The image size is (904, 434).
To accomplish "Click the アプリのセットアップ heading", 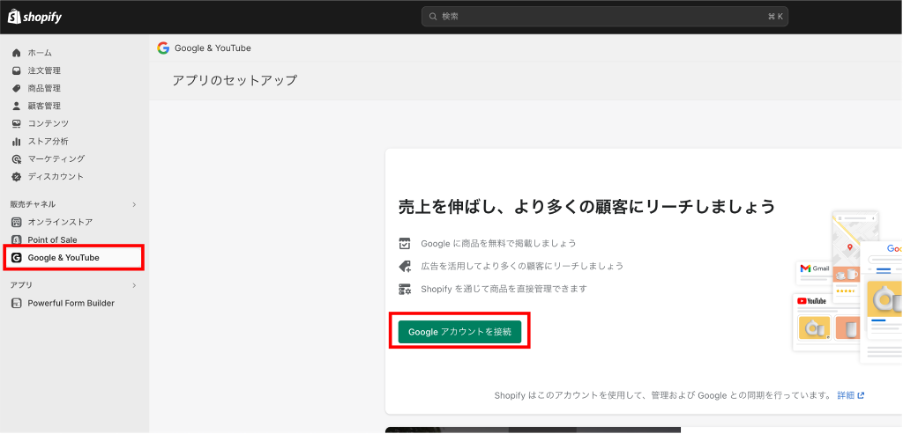I will click(235, 81).
